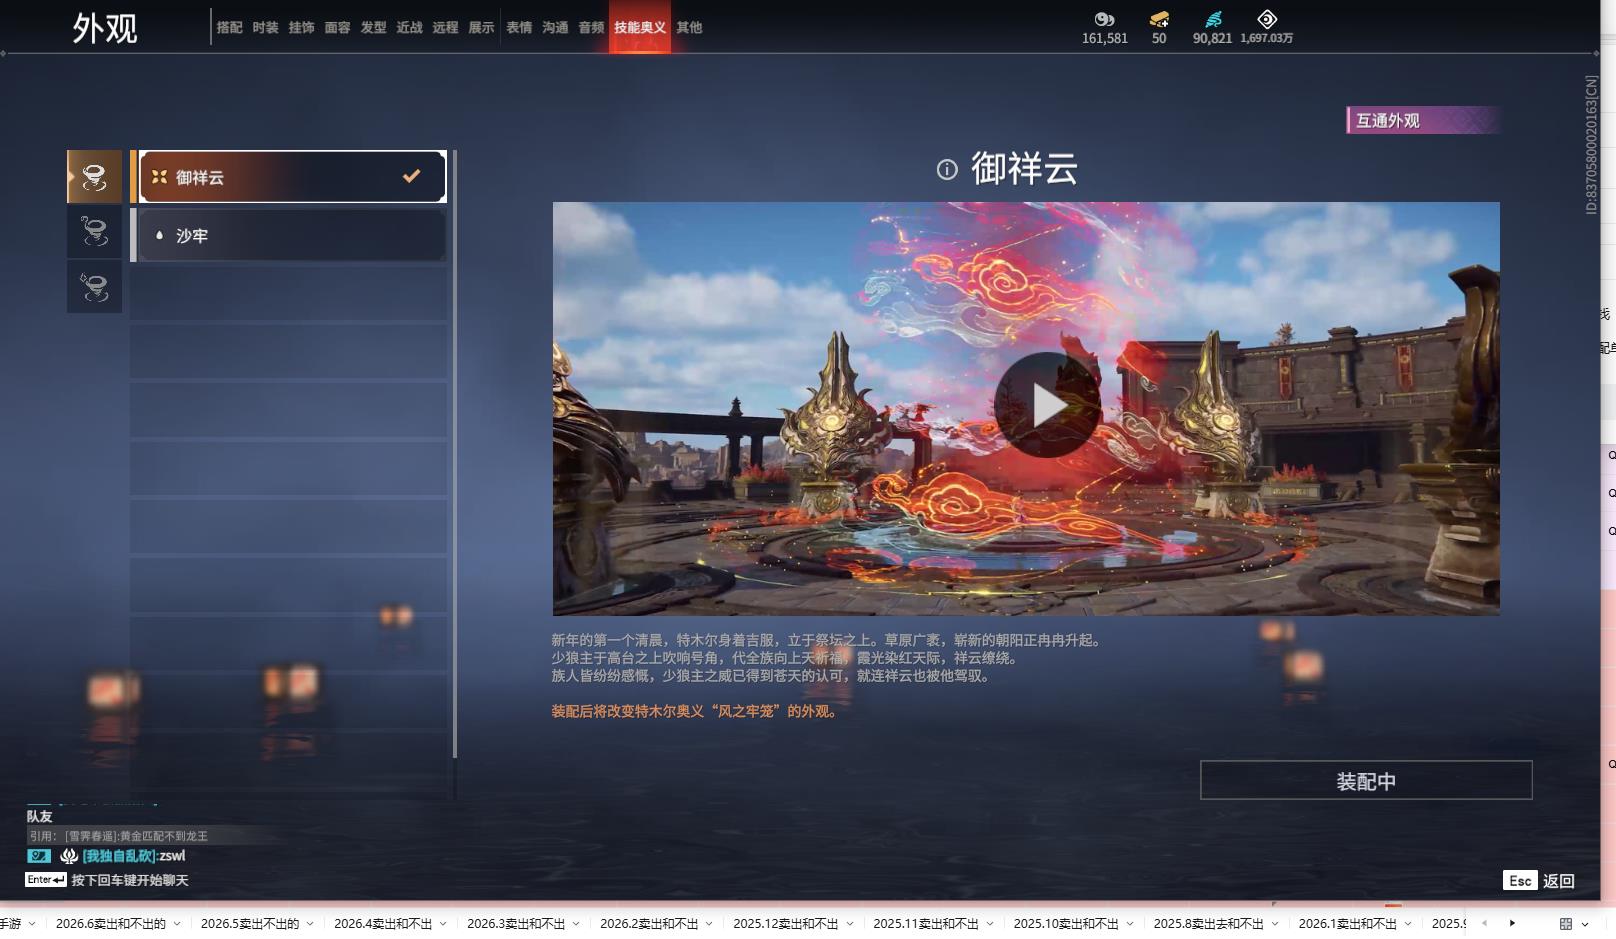Click the silver coin currency icon
This screenshot has width=1616, height=939.
[x=1104, y=19]
